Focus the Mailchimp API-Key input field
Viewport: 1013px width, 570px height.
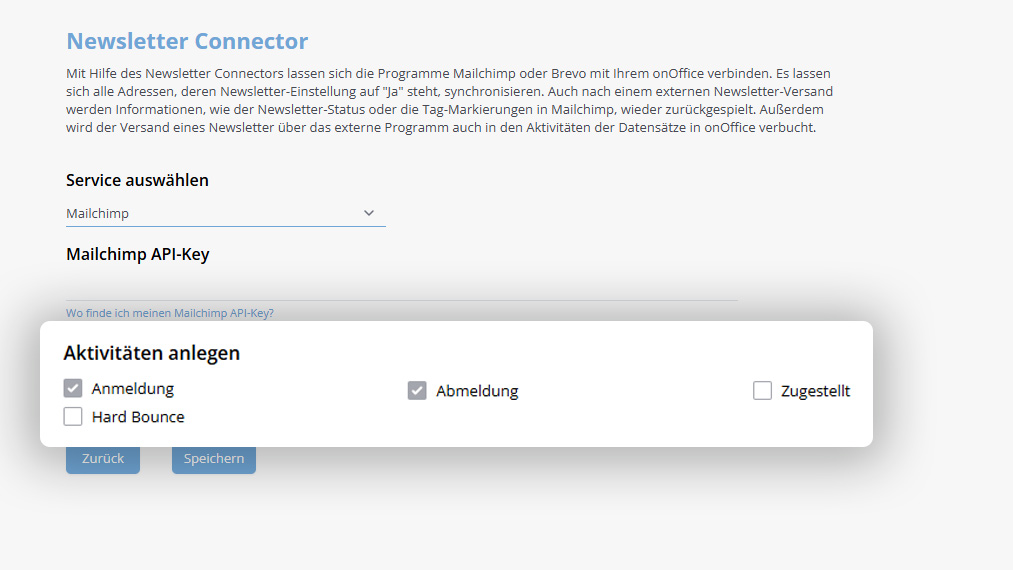click(402, 287)
